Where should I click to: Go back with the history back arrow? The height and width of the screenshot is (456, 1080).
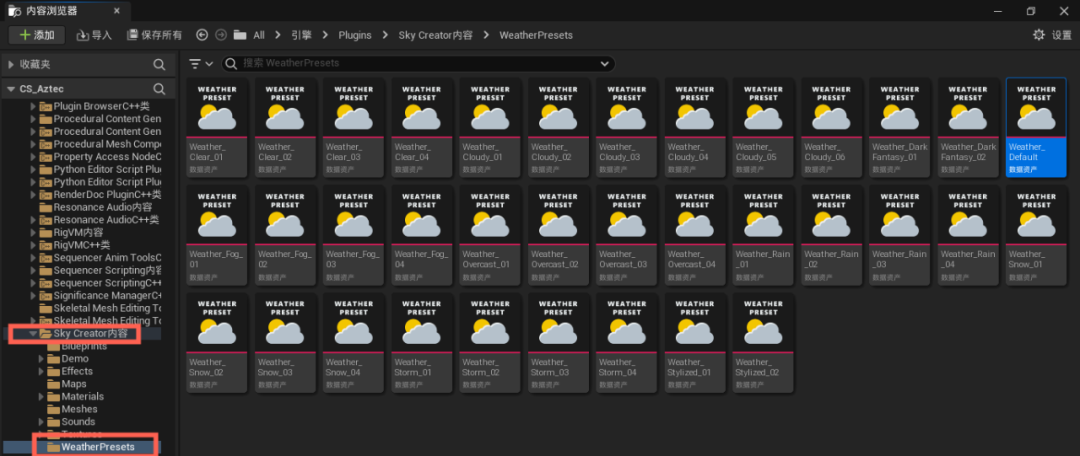[x=202, y=35]
